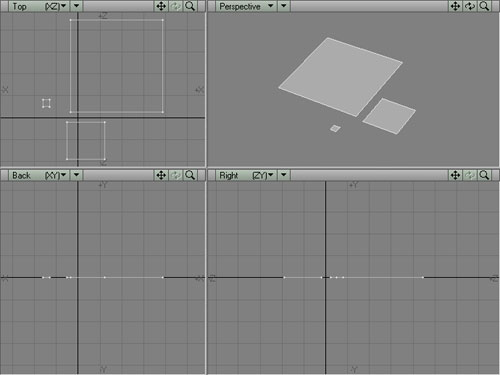Click the pan icon in Right viewport

pyautogui.click(x=455, y=175)
